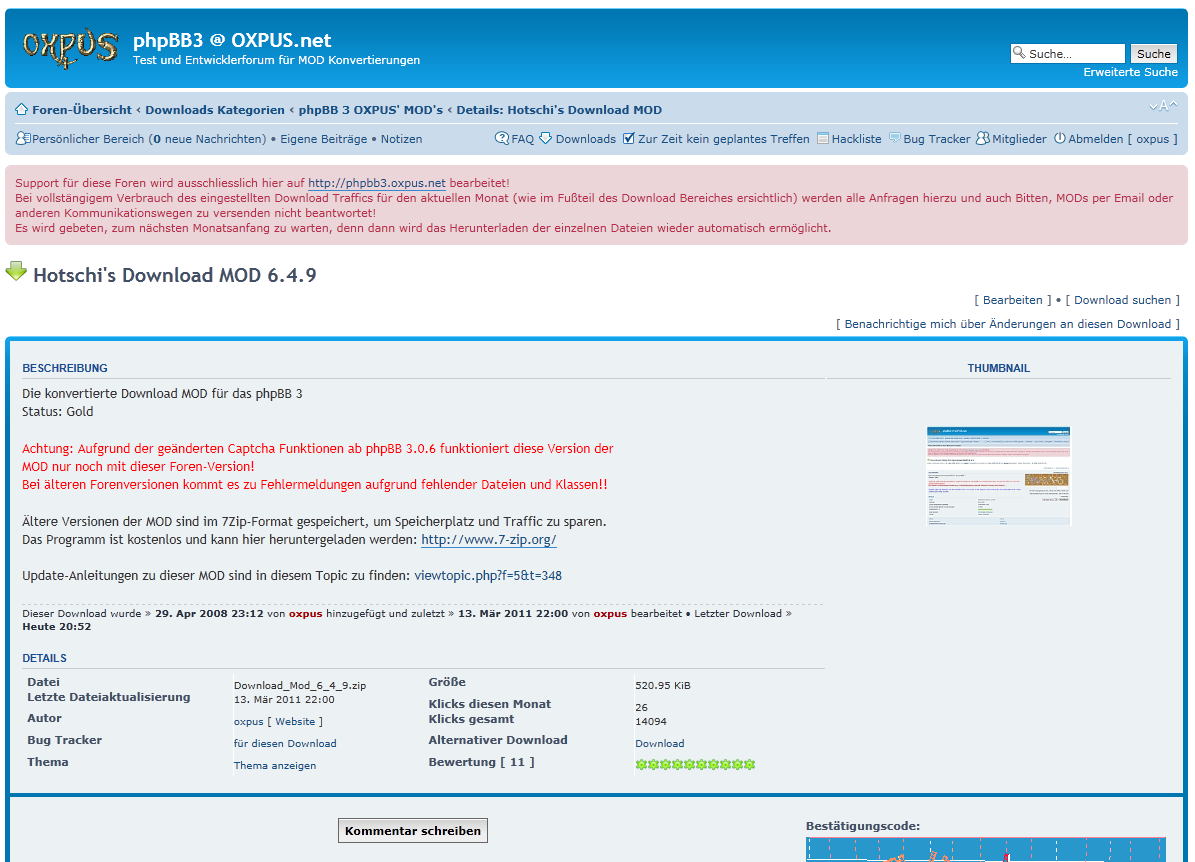Open Downloads Kategorien breadcrumb
This screenshot has width=1195, height=862.
pyautogui.click(x=215, y=110)
